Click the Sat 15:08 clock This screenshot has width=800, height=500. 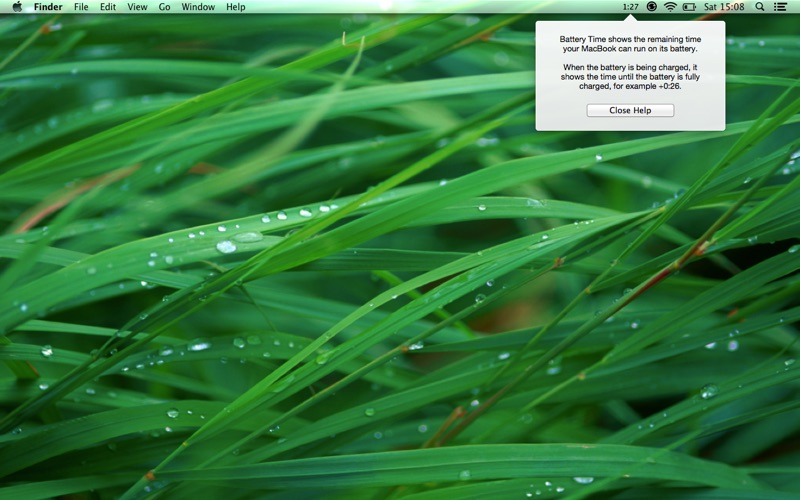(724, 7)
